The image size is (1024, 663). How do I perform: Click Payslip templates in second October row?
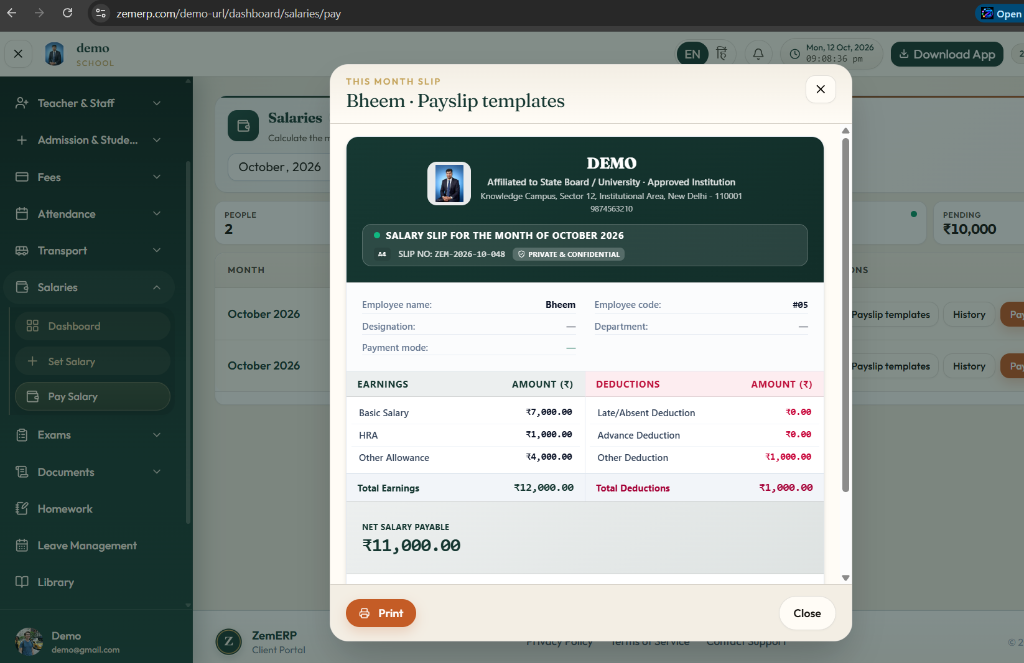(891, 366)
